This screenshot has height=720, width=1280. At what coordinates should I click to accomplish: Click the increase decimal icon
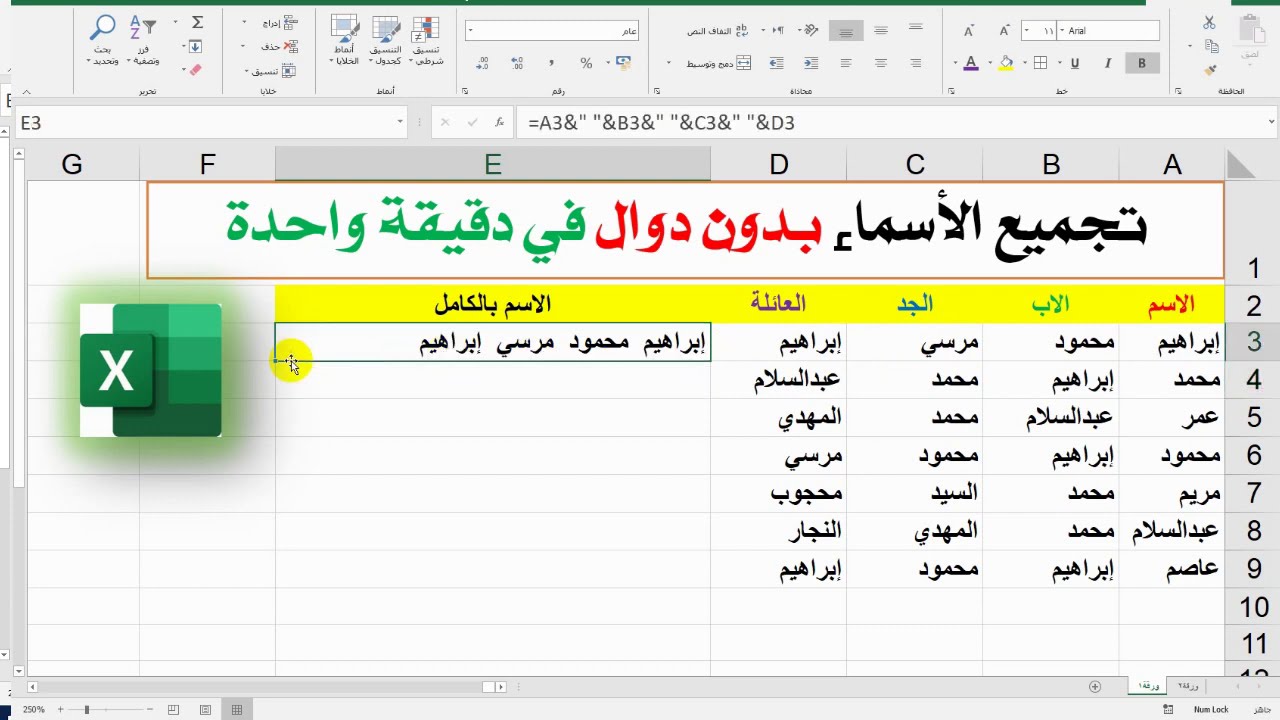point(517,63)
